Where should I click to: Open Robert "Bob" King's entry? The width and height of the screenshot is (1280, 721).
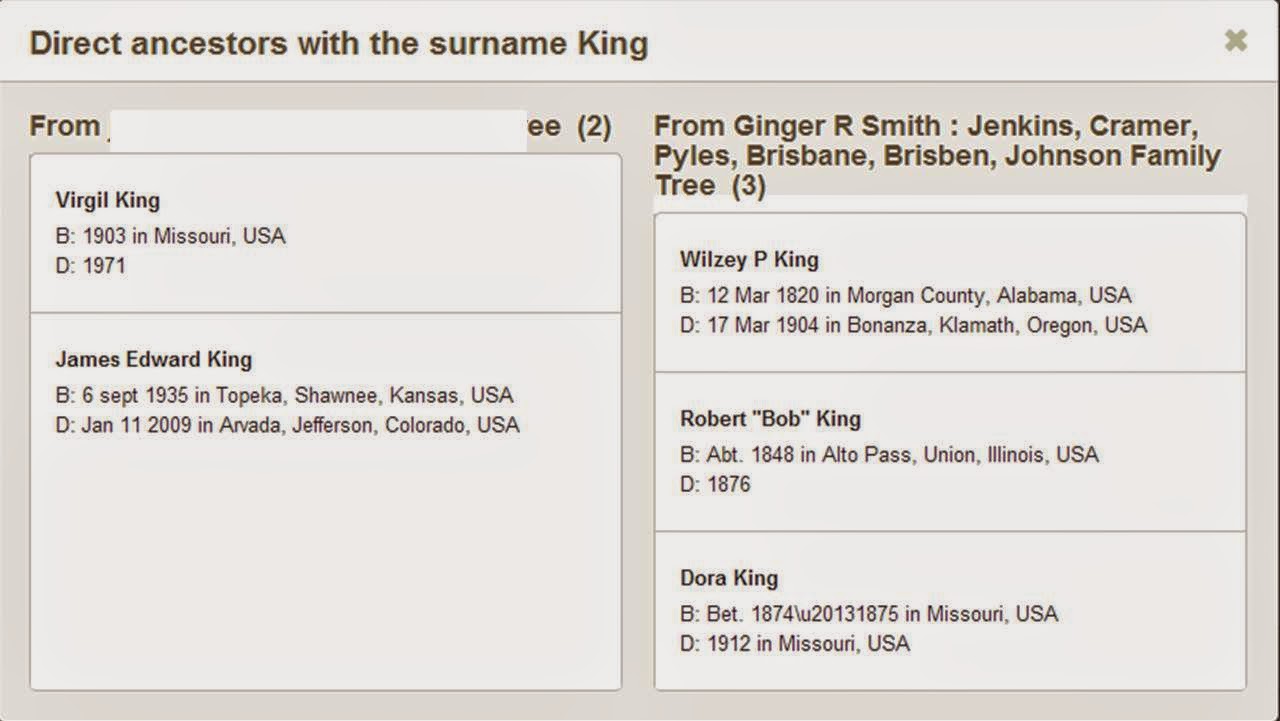coord(948,451)
